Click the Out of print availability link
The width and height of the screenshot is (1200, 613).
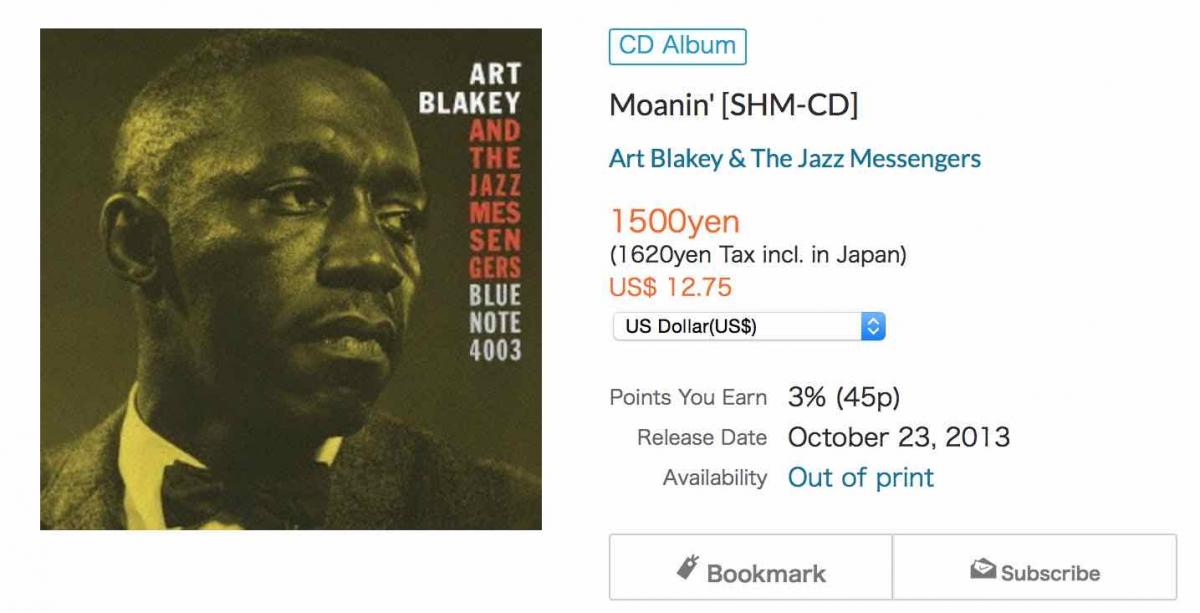(860, 477)
